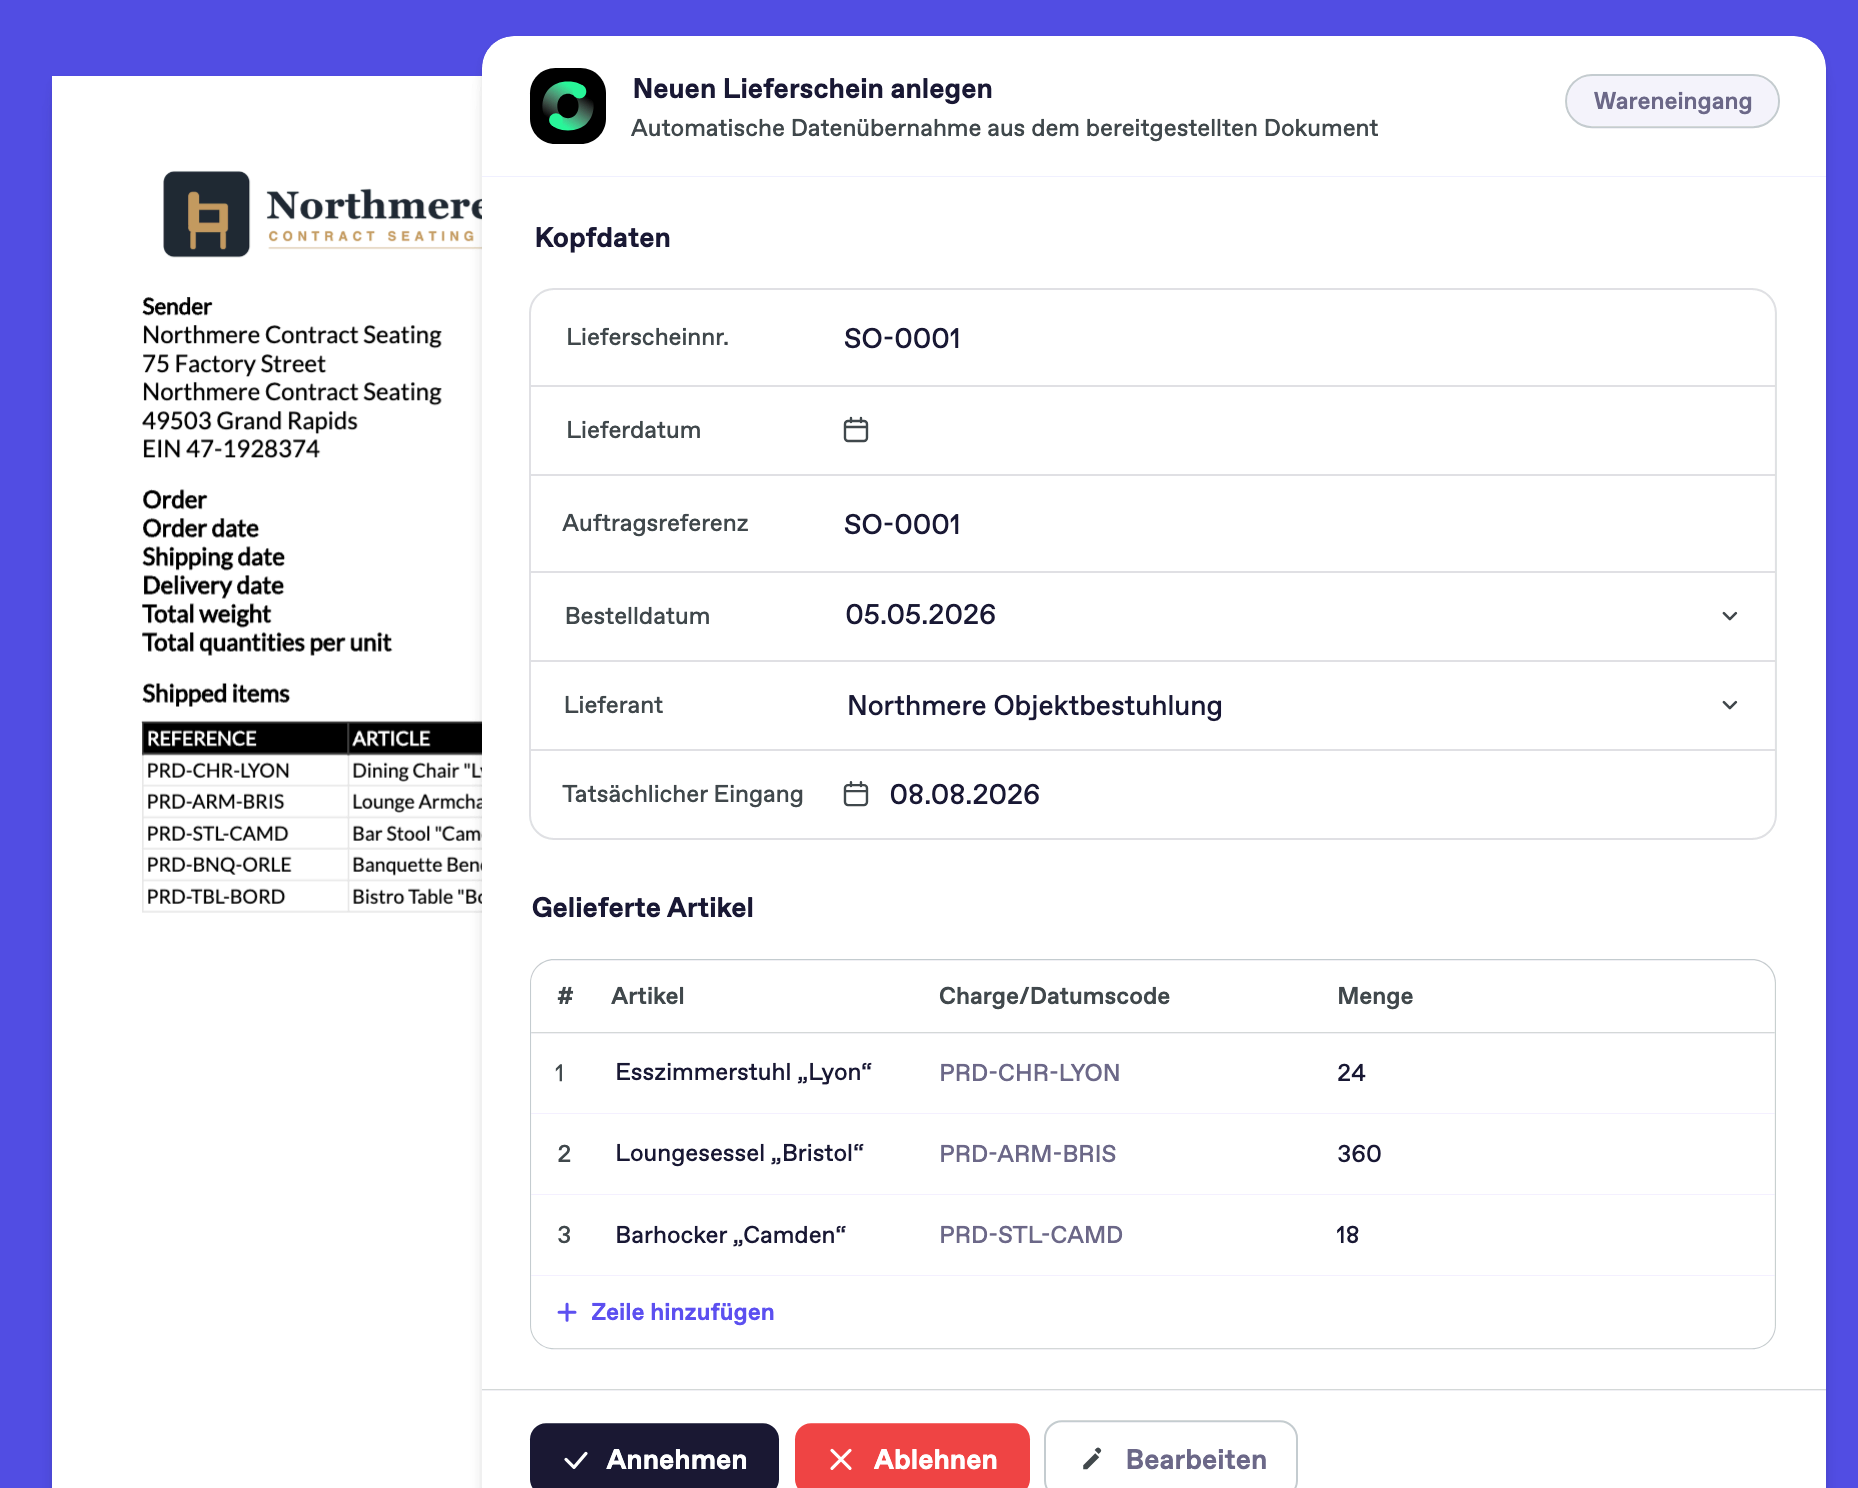Click the Auftragsreferenz value SO-0001
This screenshot has height=1488, width=1858.
coord(902,524)
